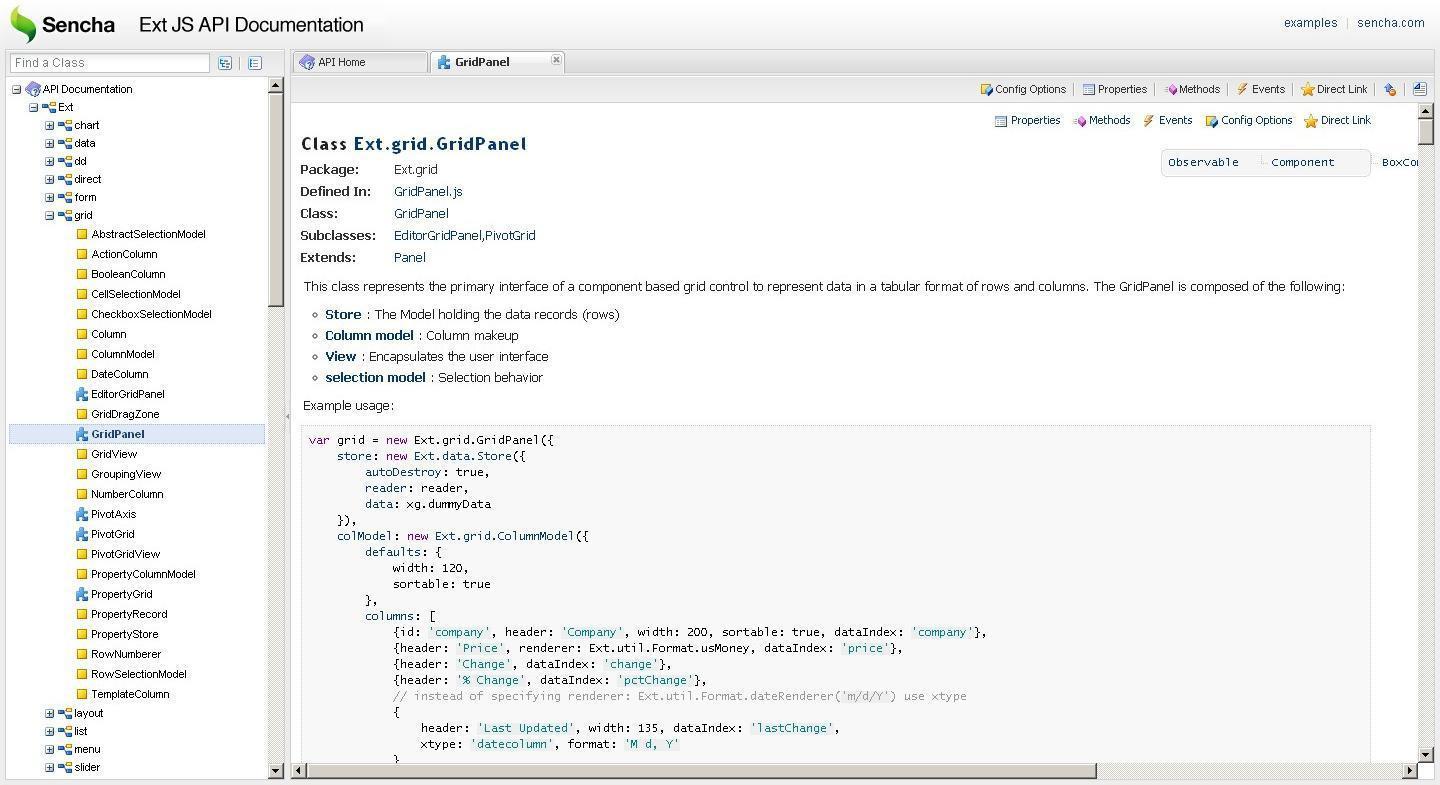The width and height of the screenshot is (1440, 785).
Task: Expand the form package node
Action: tap(49, 197)
